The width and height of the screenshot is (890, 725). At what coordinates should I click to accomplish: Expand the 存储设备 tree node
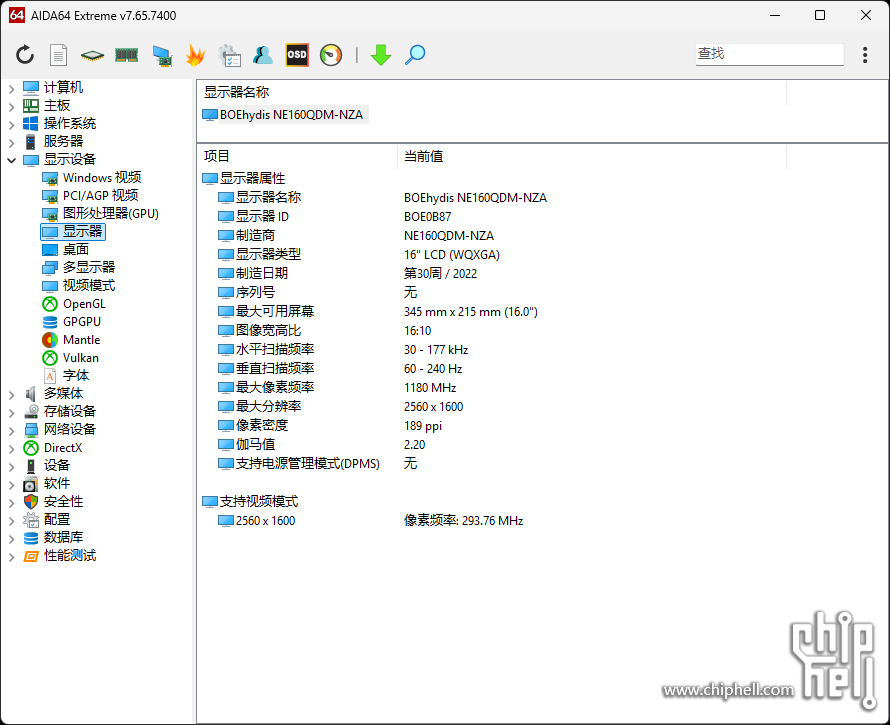pos(11,412)
